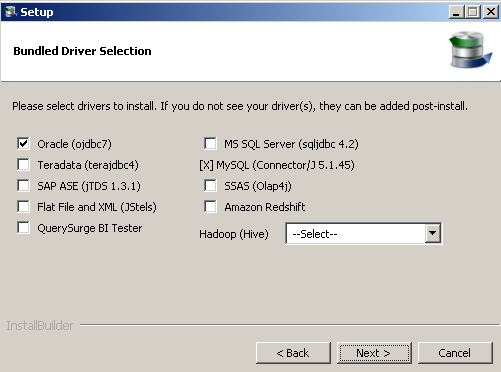Screen dimensions: 501x372
Task: Enable the Teradata (terajdbc4) driver
Action: coord(23,165)
